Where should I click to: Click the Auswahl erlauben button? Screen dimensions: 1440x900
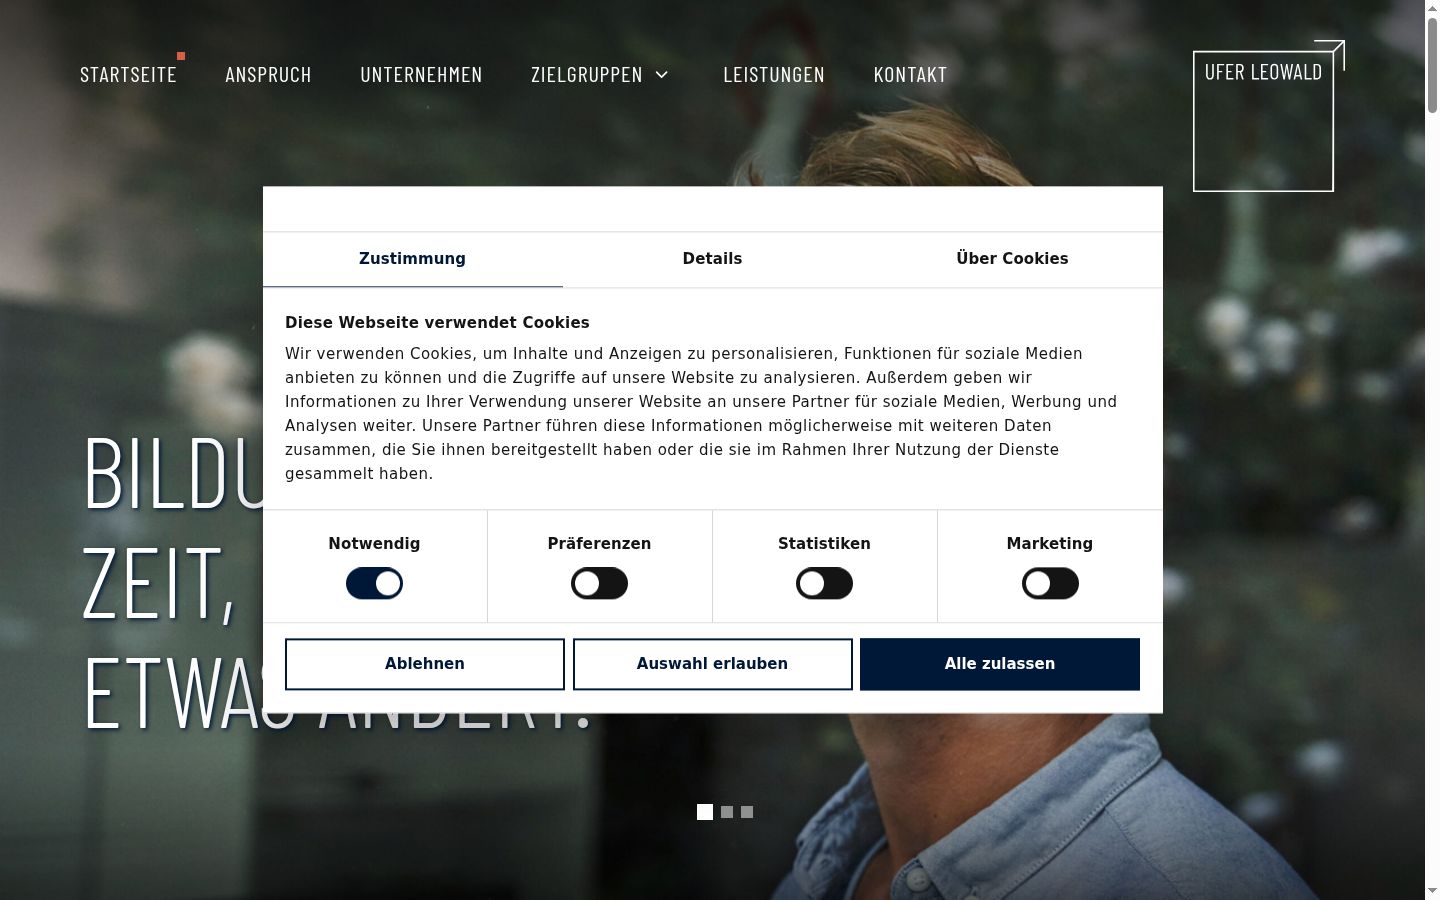coord(713,664)
